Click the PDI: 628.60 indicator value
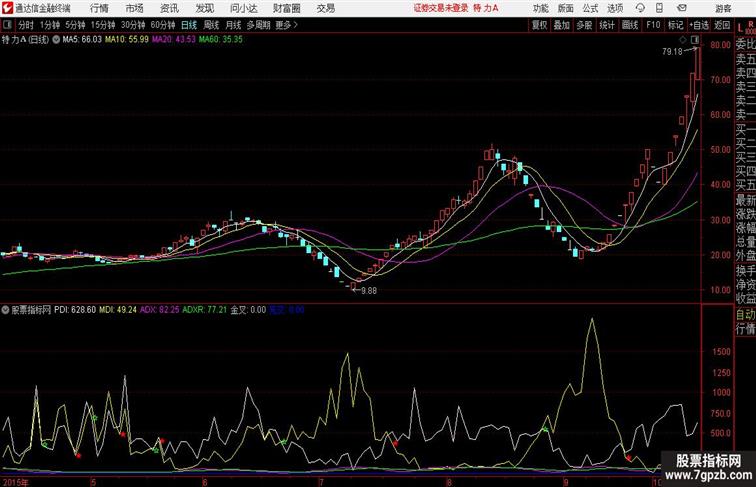 tap(75, 310)
